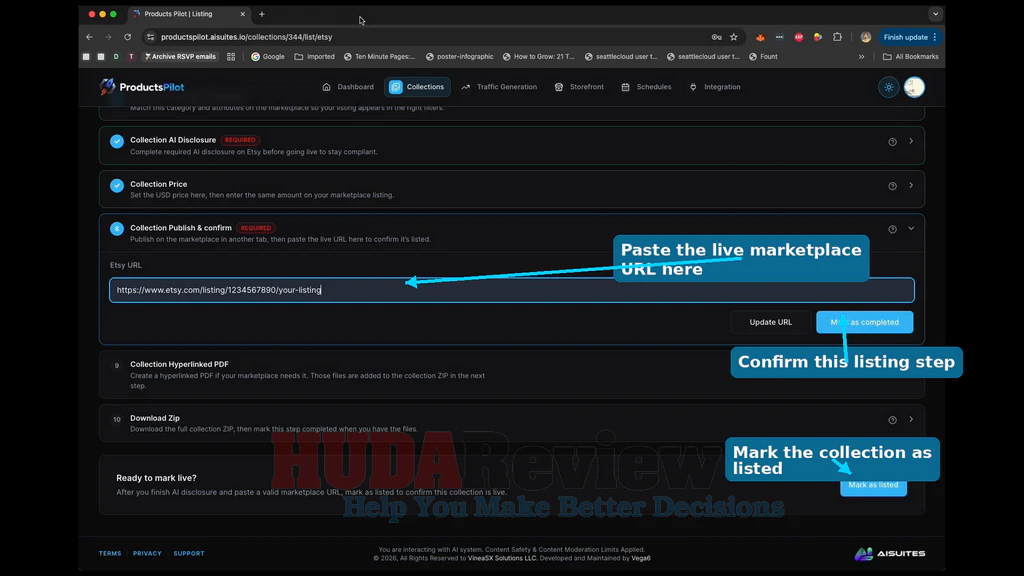Toggle the light/dark theme sun icon

click(x=889, y=87)
